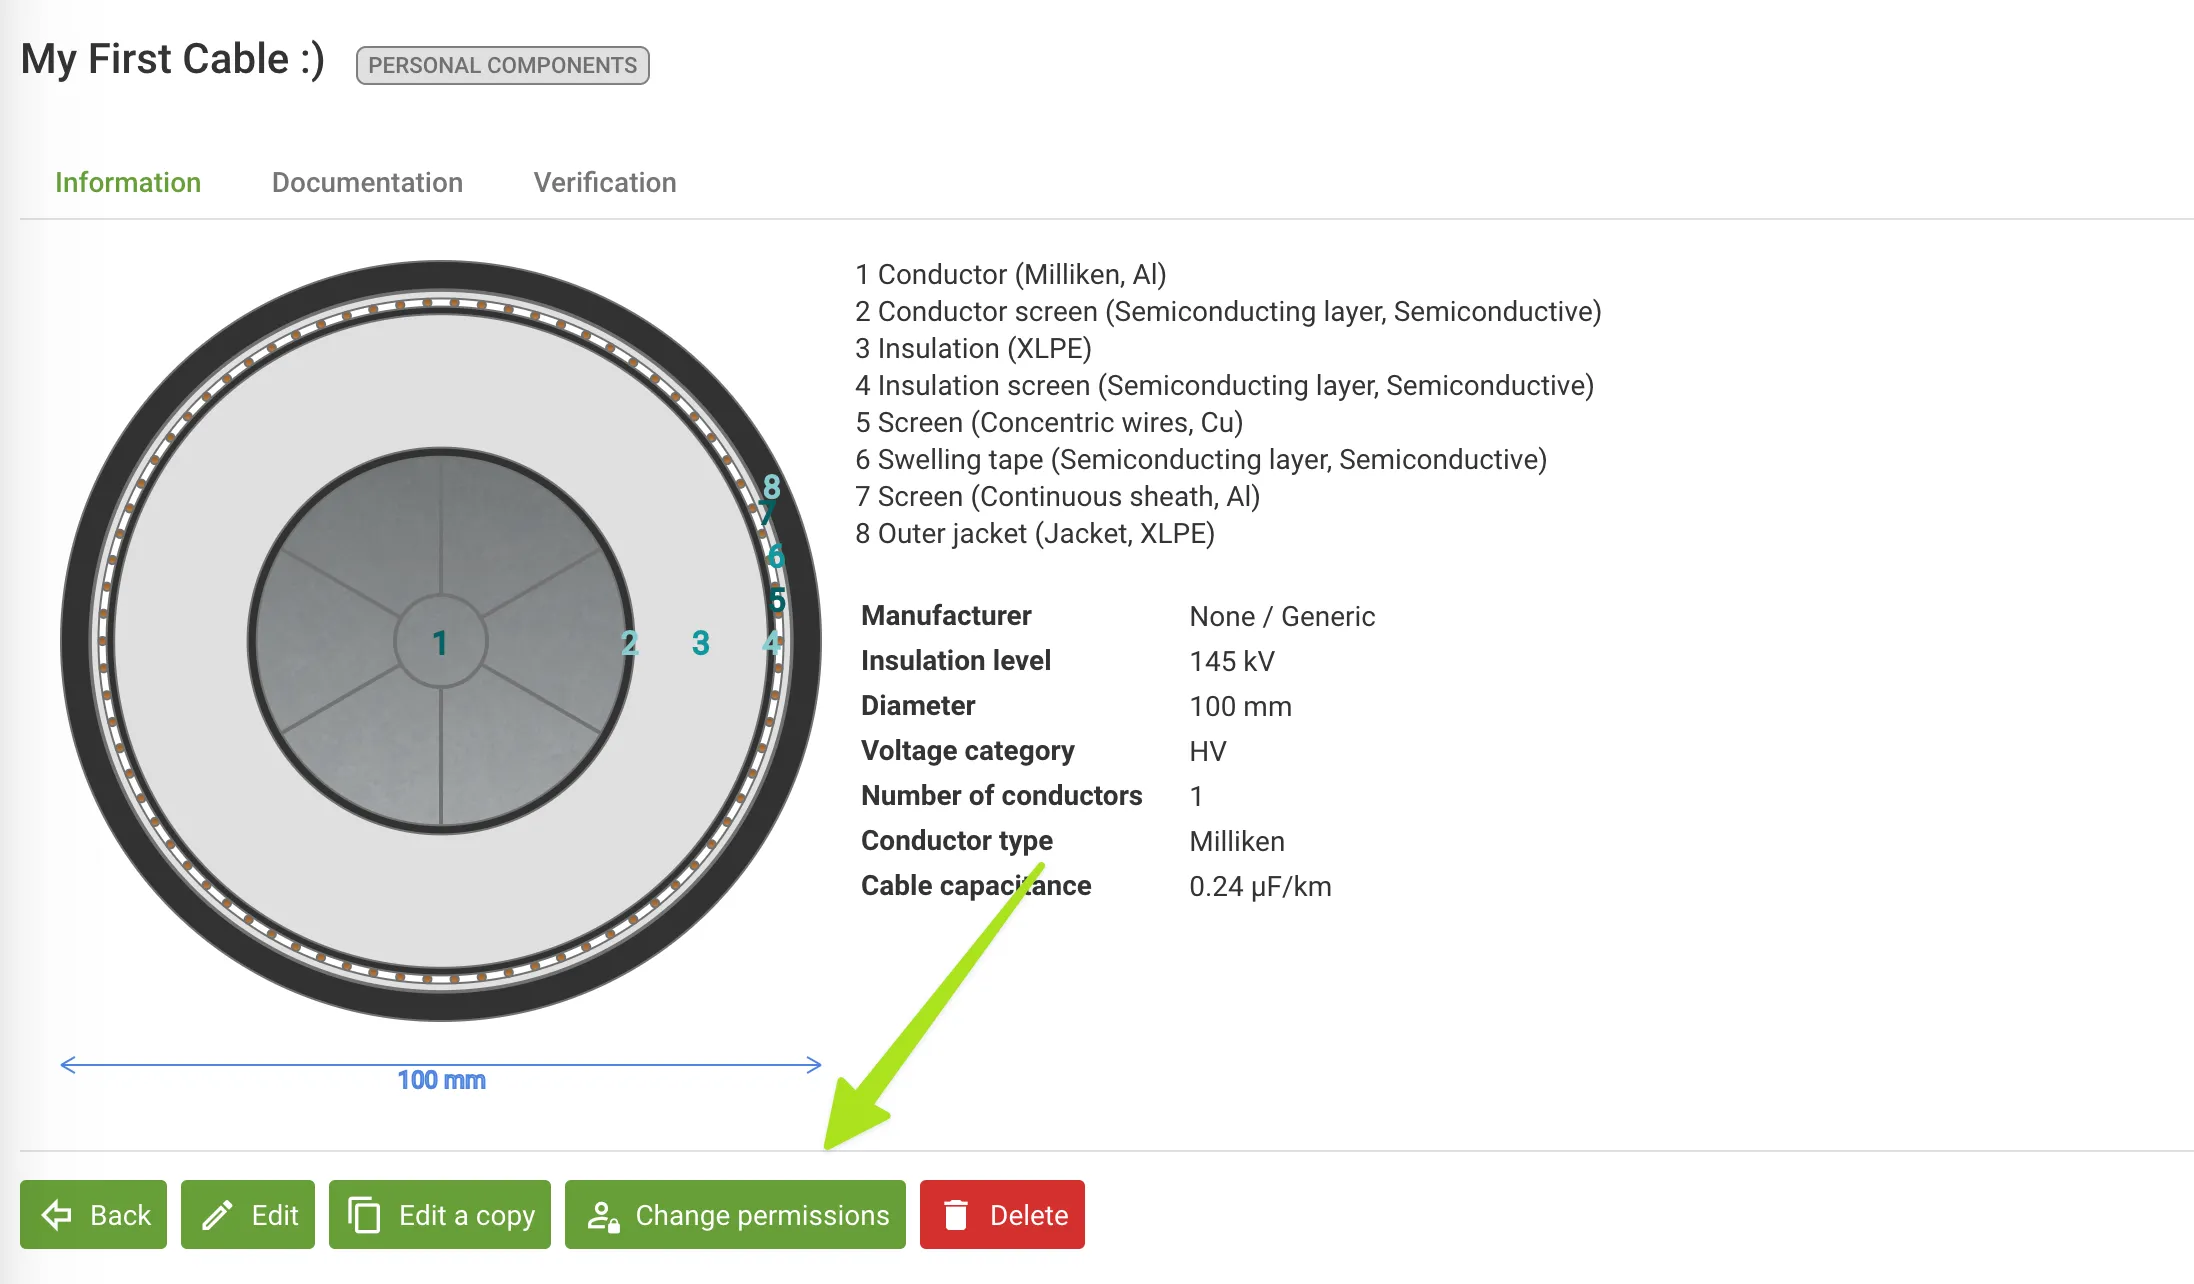Click the 0.24 µF/km capacitance value
The width and height of the screenshot is (2194, 1284).
[x=1259, y=886]
